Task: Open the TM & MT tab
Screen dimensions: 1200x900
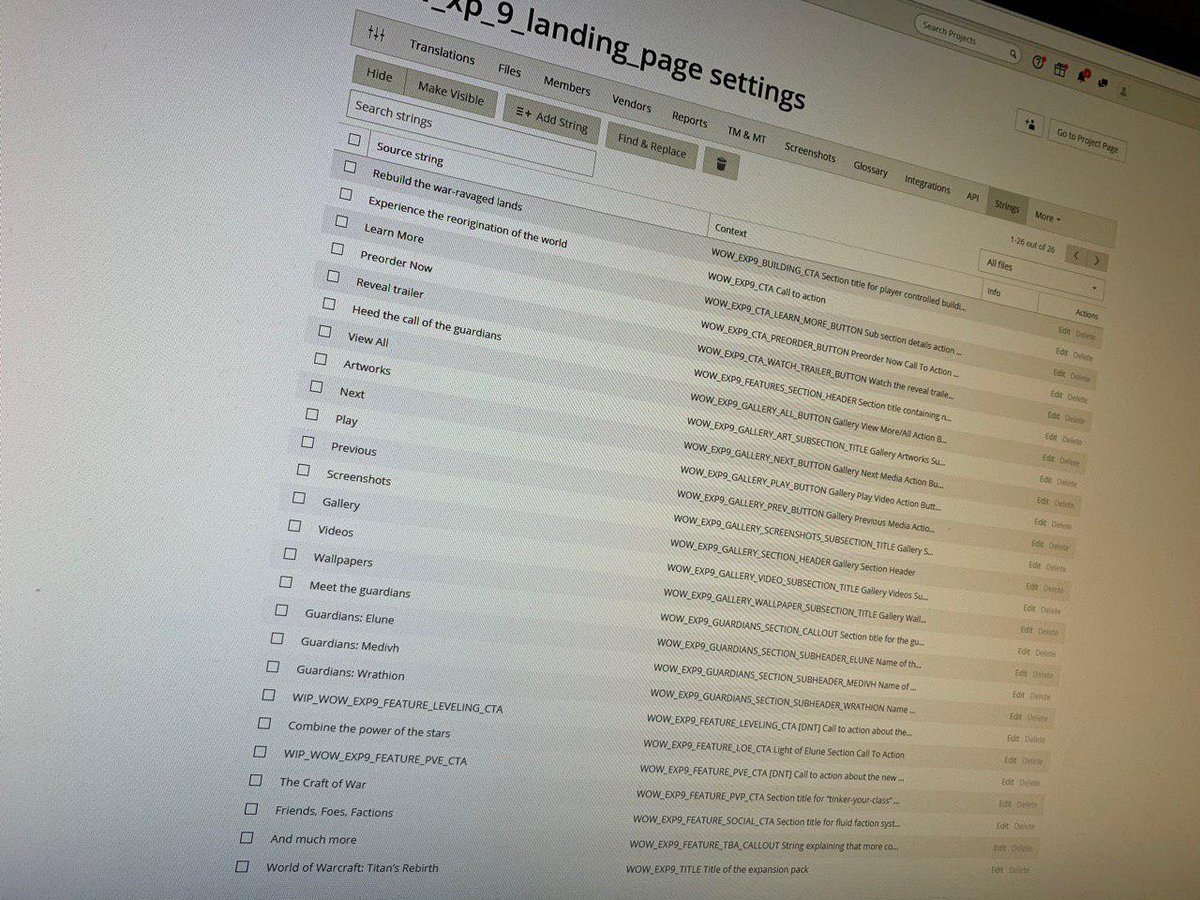Action: (746, 135)
